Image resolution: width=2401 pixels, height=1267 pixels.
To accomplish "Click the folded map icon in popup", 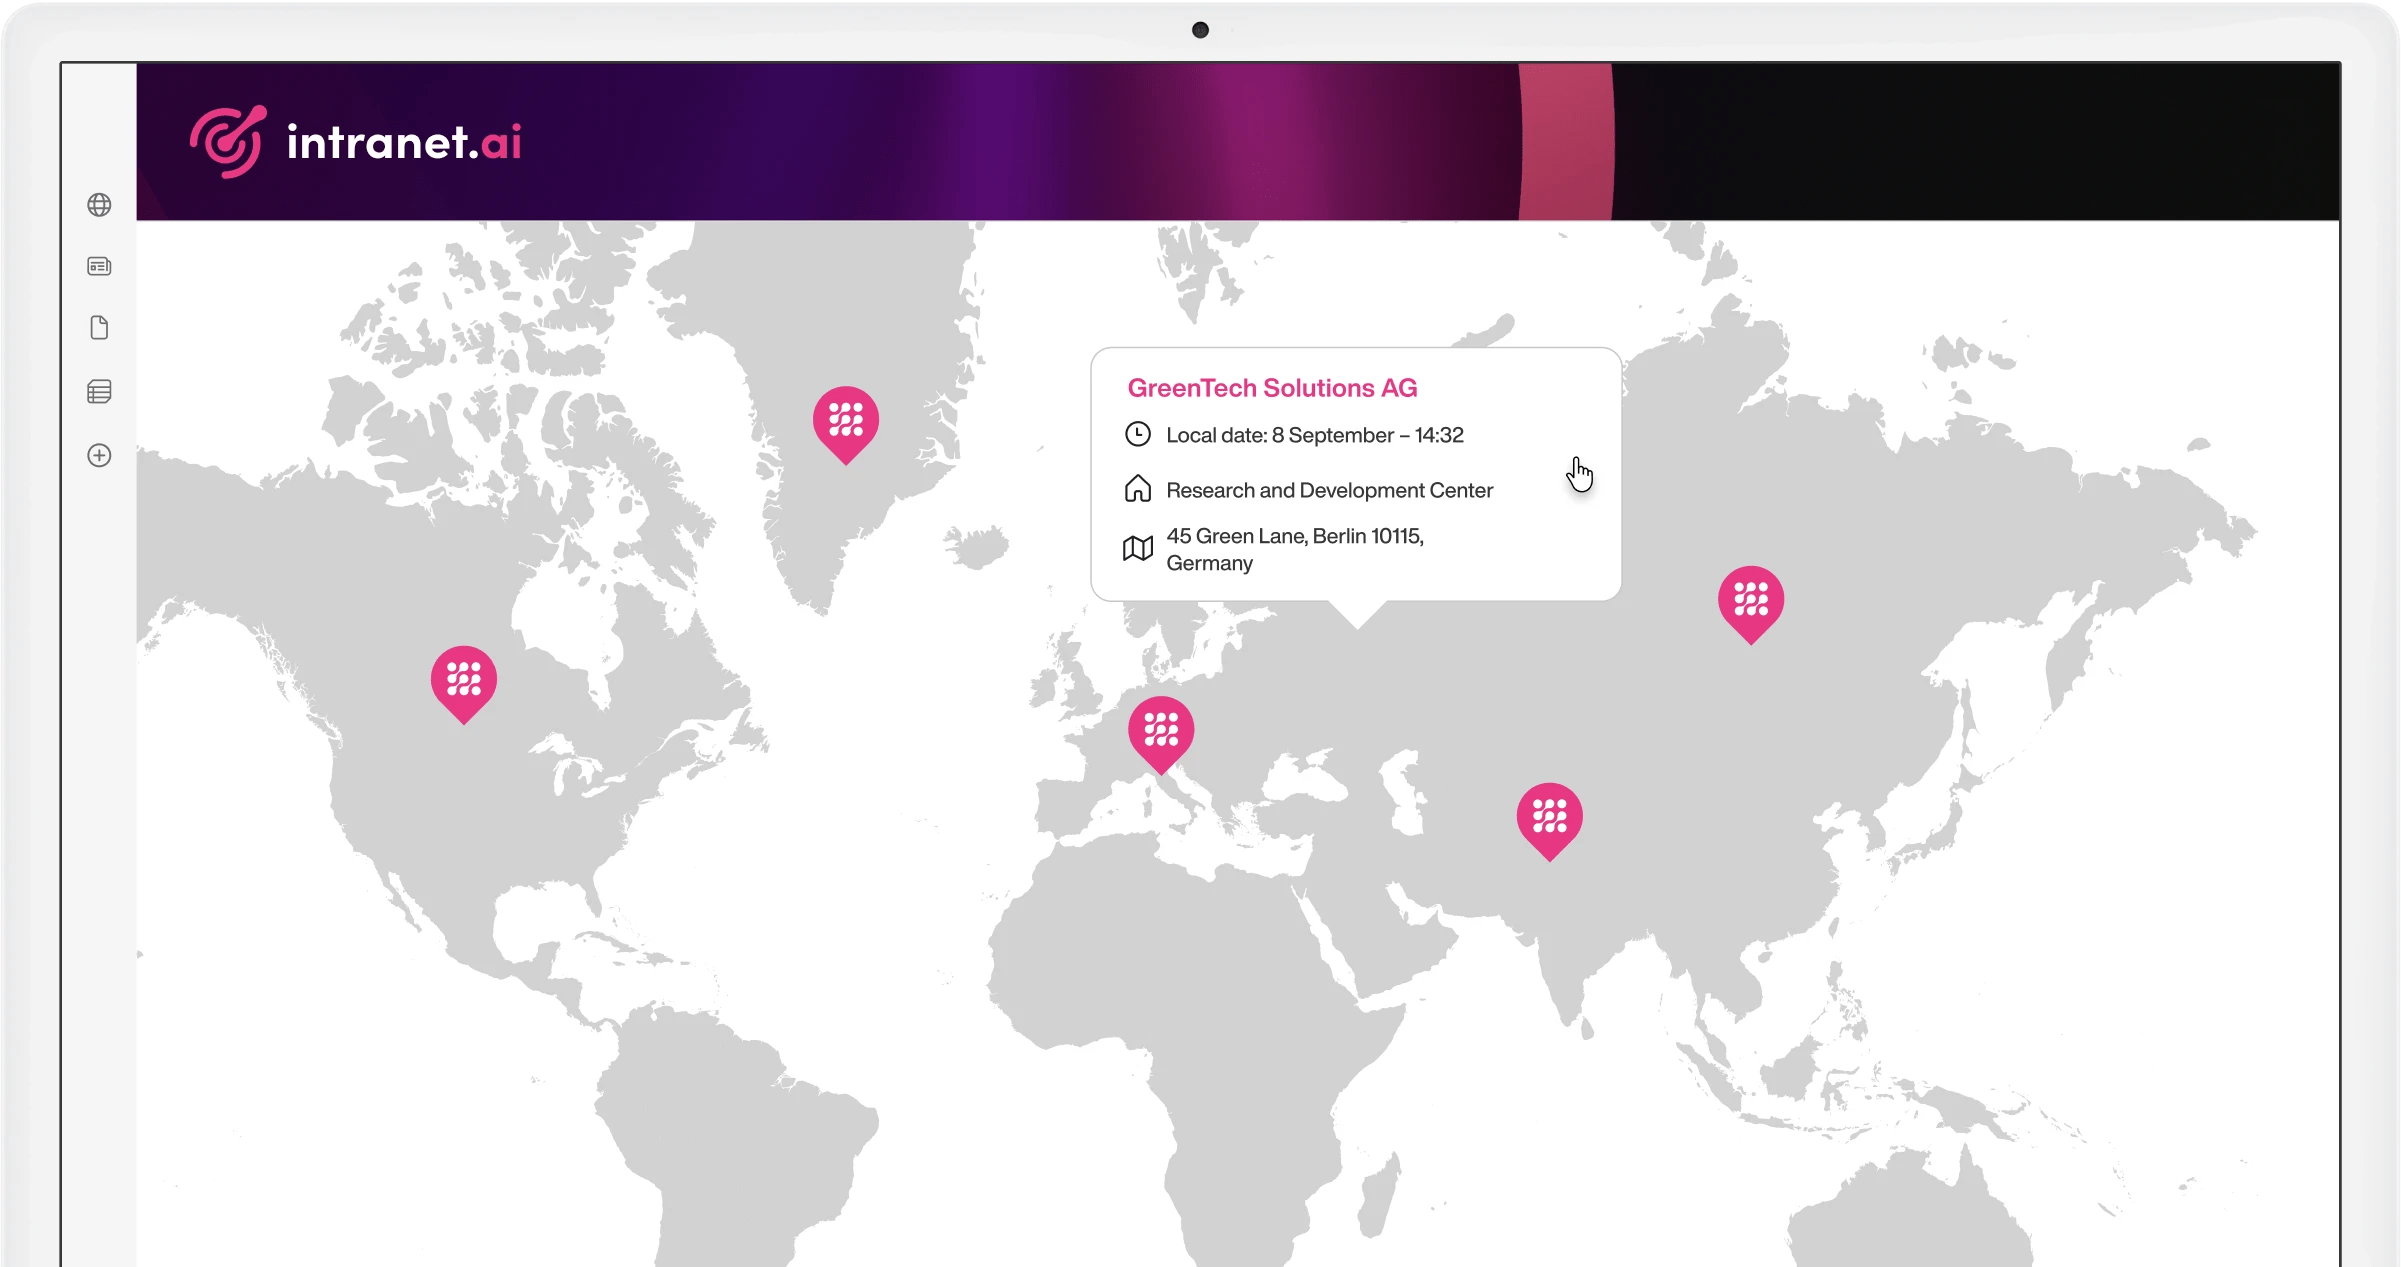I will 1138,548.
